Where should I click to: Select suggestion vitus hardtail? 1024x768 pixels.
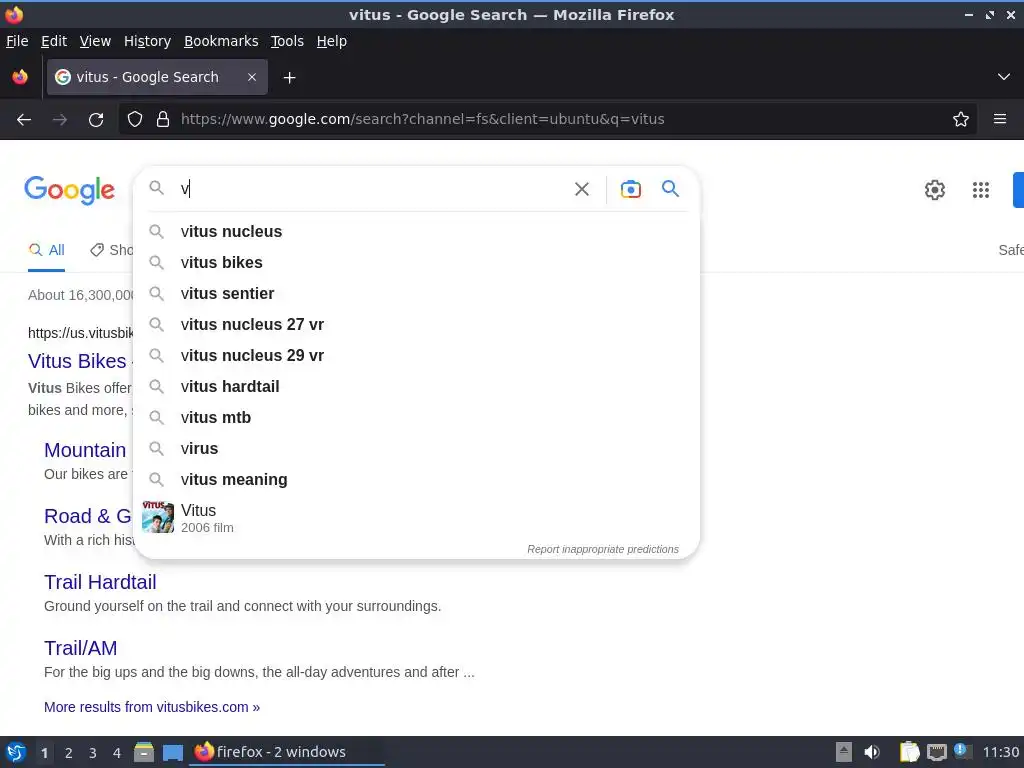point(416,387)
